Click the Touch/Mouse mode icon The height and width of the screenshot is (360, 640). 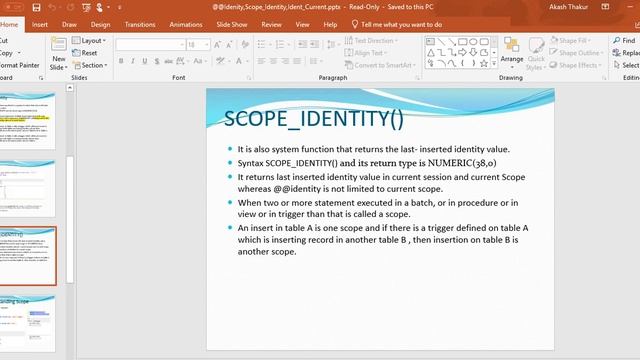click(x=100, y=7)
